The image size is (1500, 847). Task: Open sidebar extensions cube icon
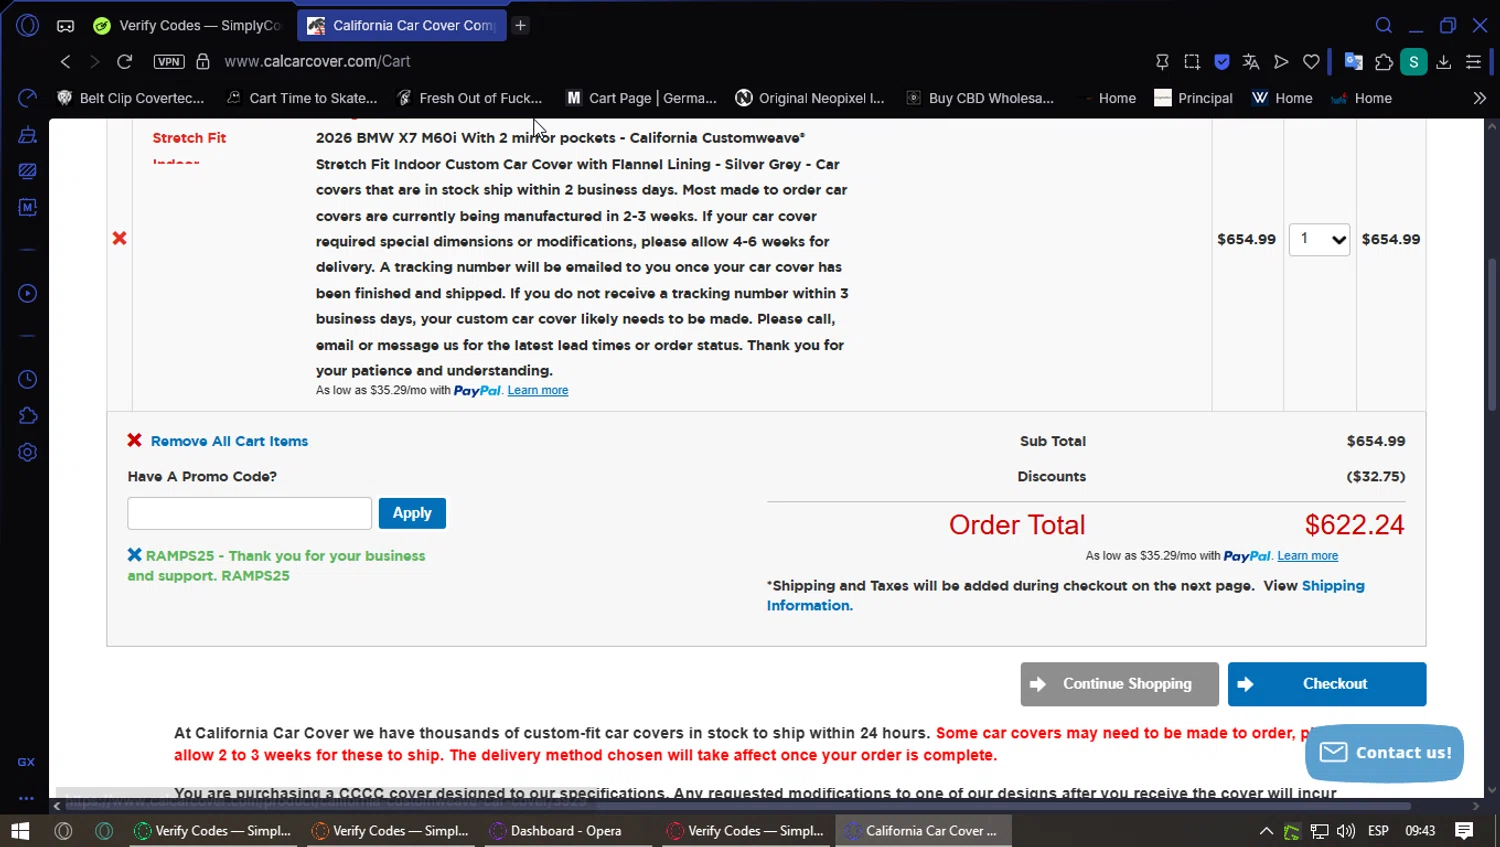[x=28, y=416]
